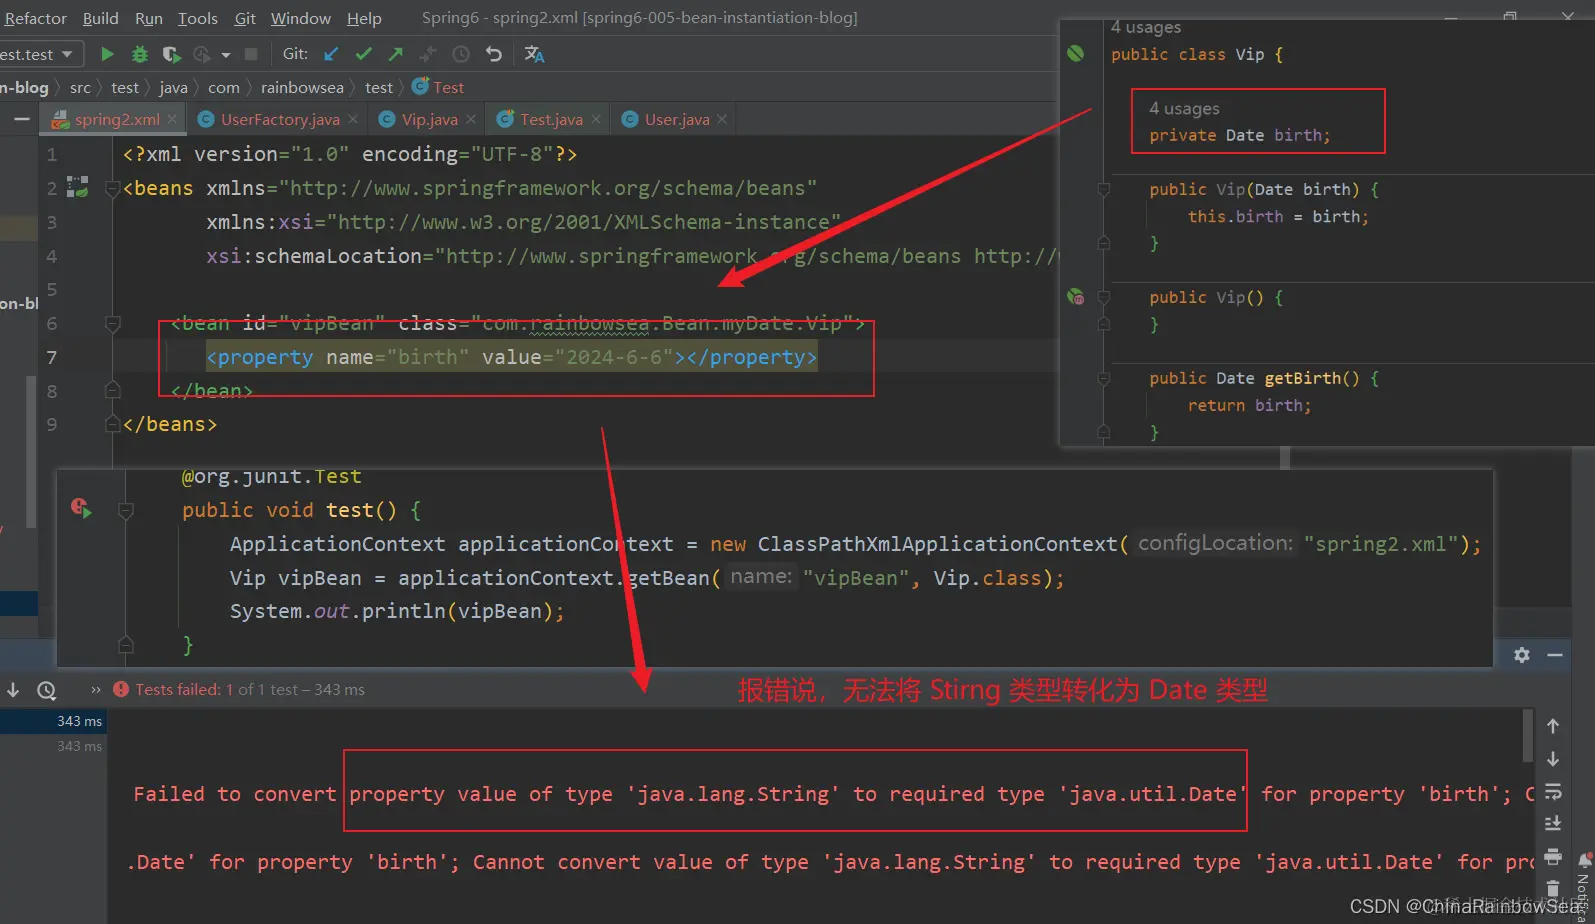
Task: Open the profiler dropdown arrow in toolbar
Action: [x=226, y=54]
